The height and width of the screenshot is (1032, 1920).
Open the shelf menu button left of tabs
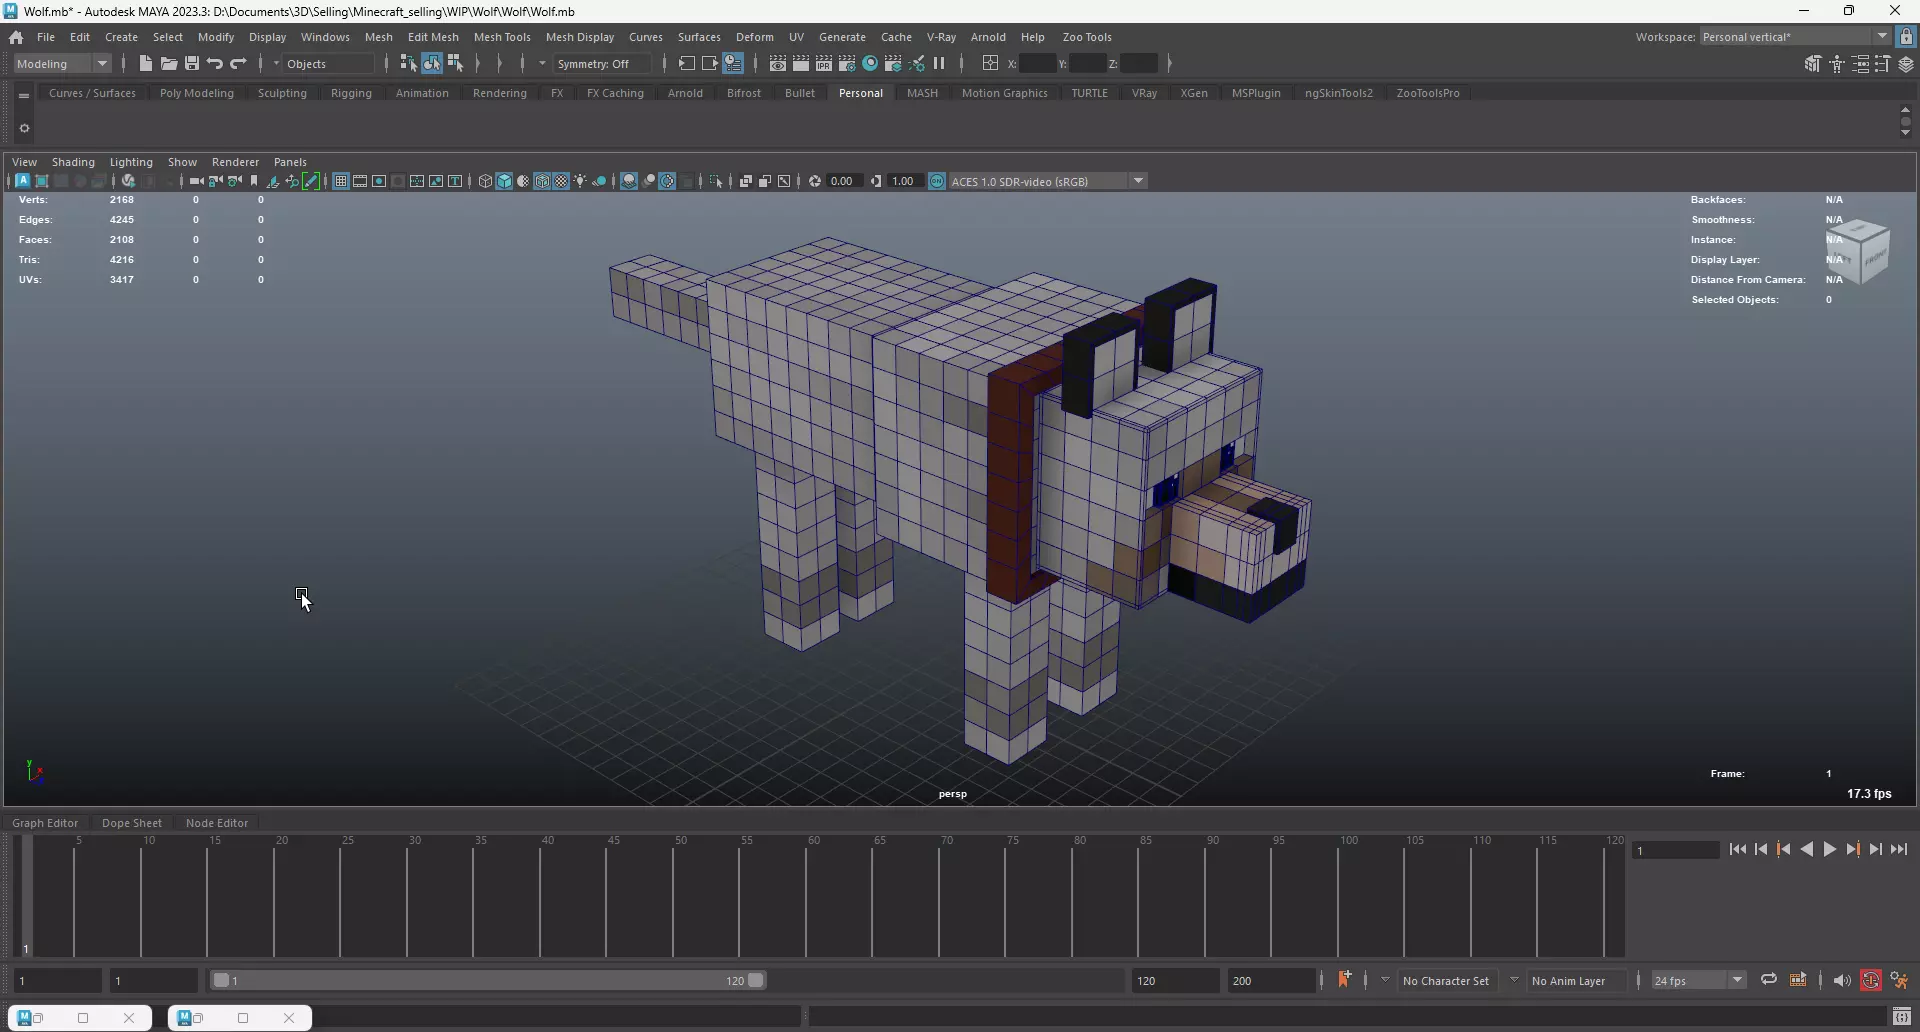(x=24, y=96)
